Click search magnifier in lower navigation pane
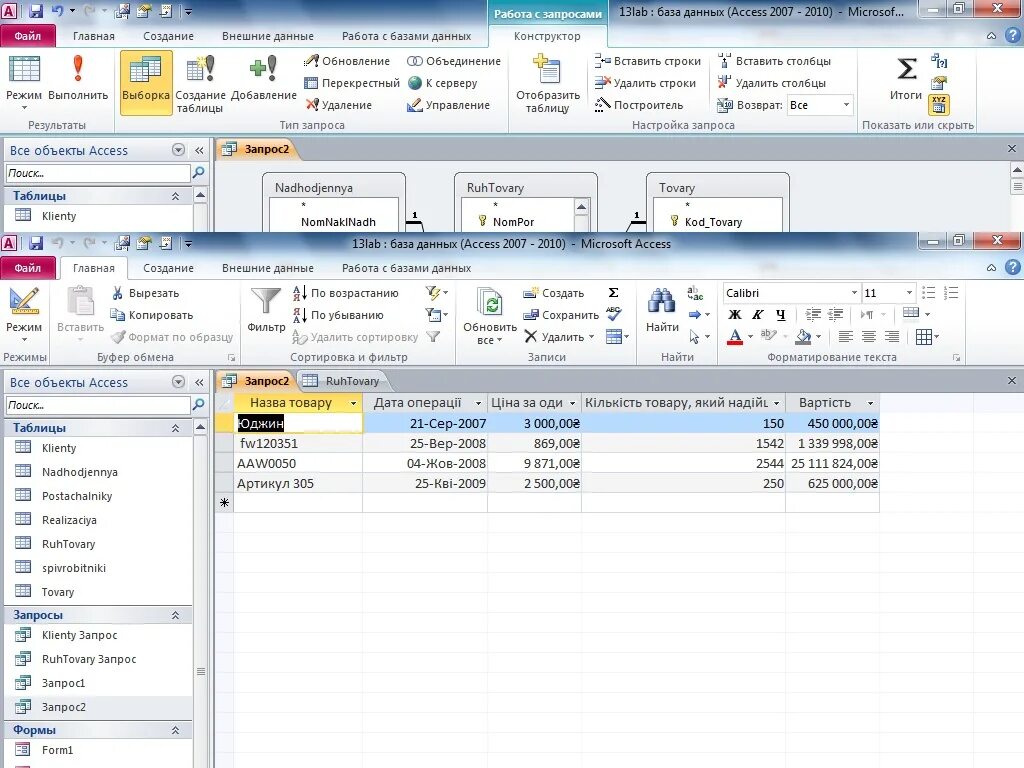 (x=199, y=405)
